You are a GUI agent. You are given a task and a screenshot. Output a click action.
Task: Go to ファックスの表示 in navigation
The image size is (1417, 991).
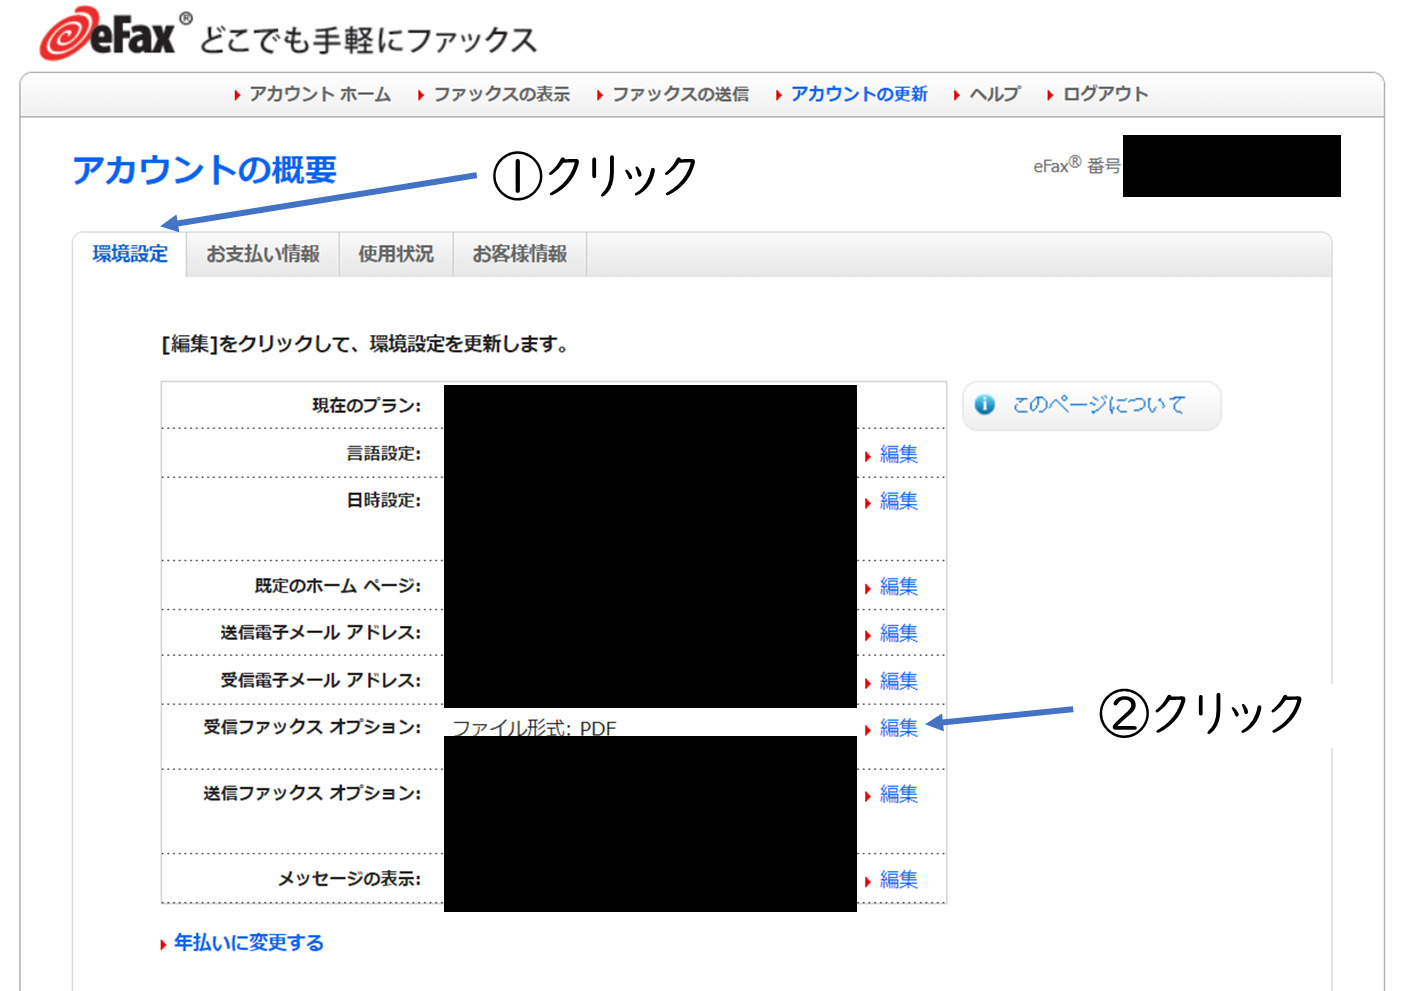click(x=501, y=94)
